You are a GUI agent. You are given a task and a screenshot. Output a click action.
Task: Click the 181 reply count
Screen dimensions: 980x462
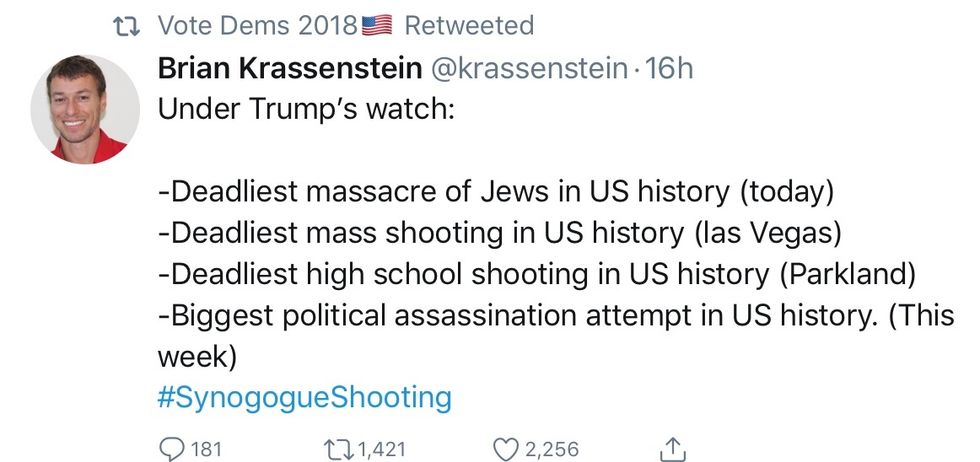pos(205,449)
